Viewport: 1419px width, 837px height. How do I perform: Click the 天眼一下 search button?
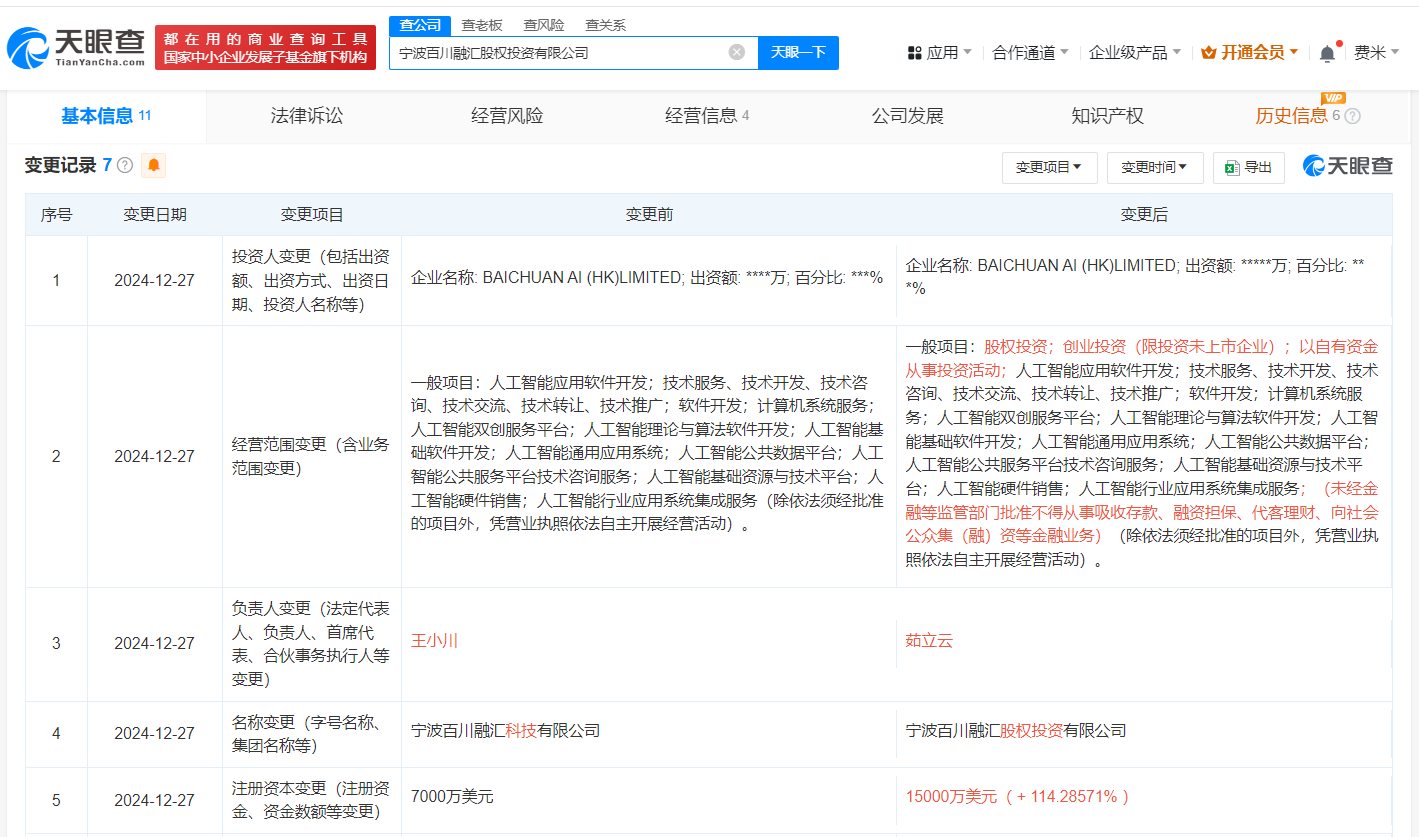798,52
